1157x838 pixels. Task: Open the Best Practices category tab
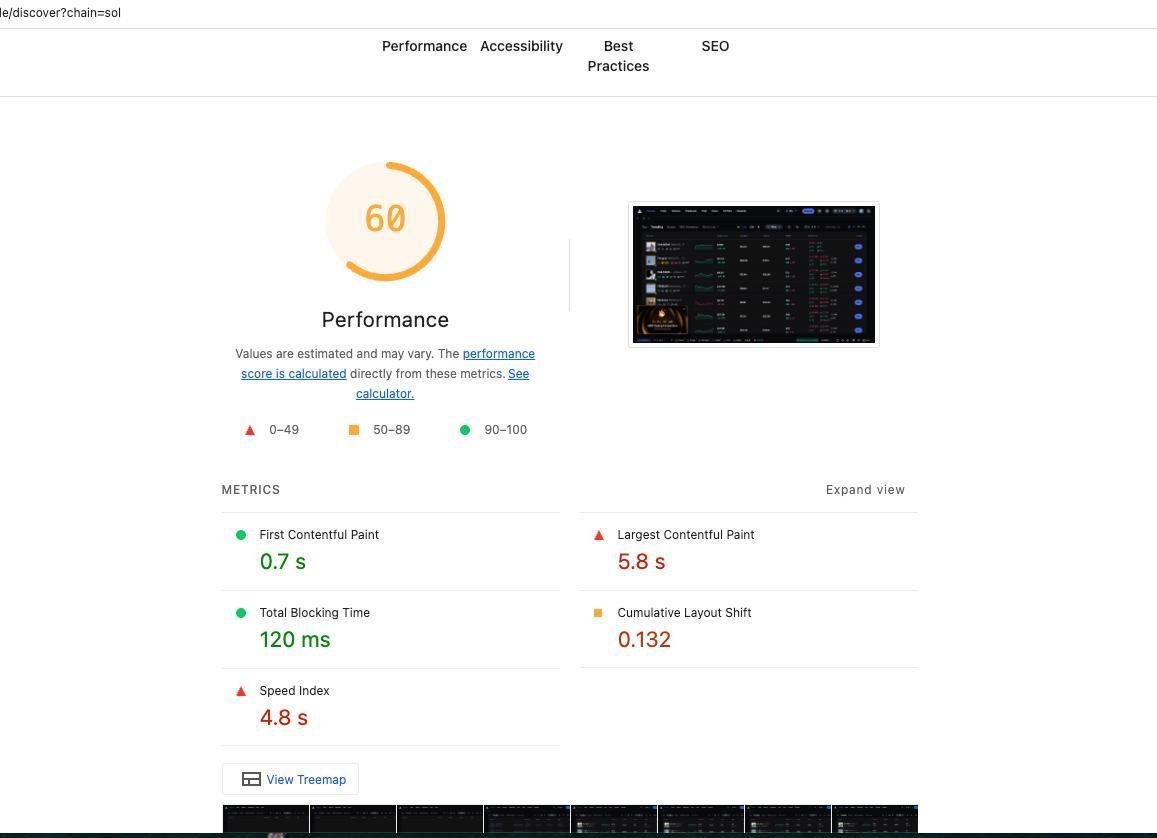pyautogui.click(x=618, y=56)
